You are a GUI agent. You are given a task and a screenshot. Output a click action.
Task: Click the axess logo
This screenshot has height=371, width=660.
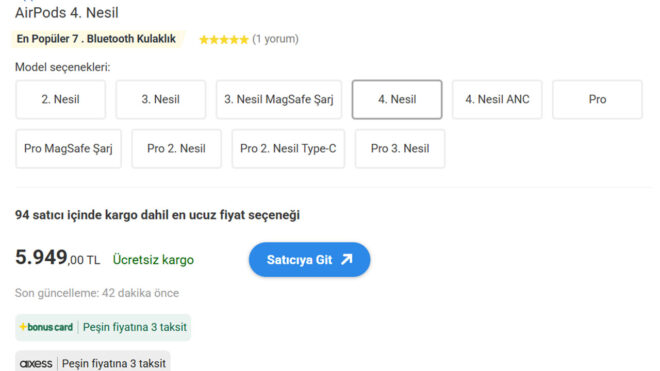(x=36, y=363)
